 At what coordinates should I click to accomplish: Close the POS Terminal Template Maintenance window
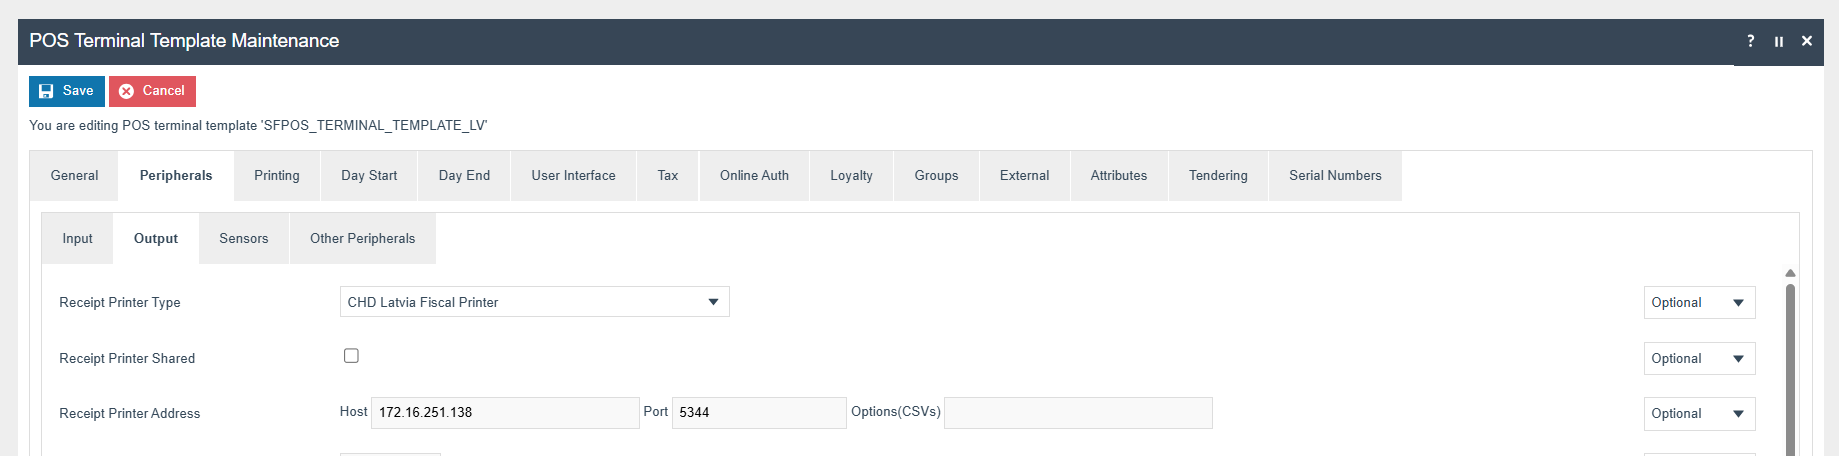pyautogui.click(x=1807, y=41)
